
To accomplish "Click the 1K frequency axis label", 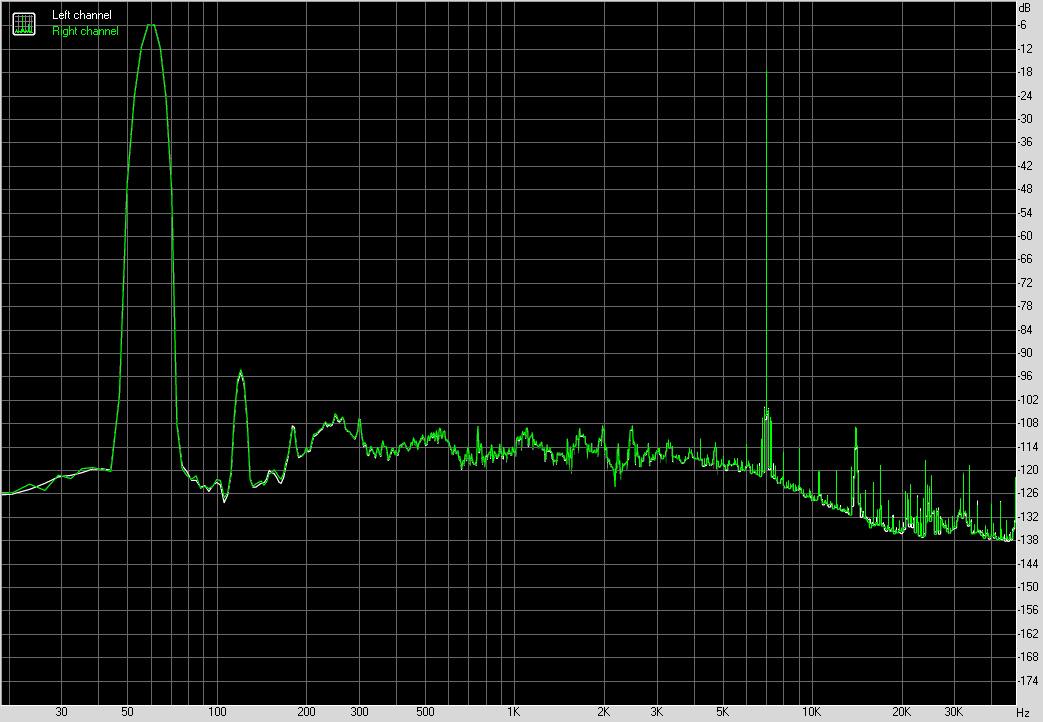I will pos(513,712).
